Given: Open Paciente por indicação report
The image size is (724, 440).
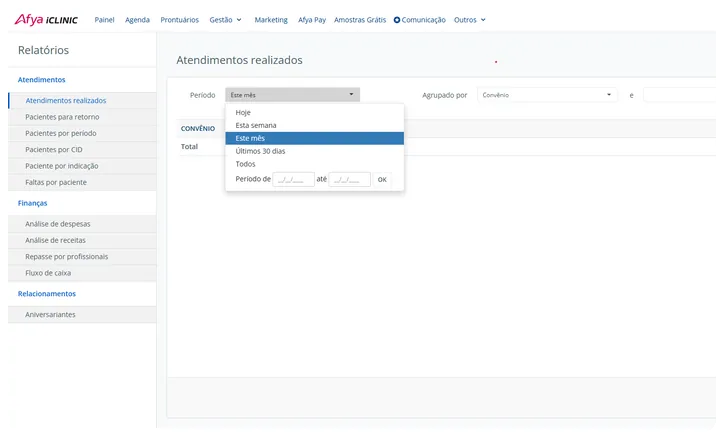Looking at the screenshot, I should click(x=82, y=166).
